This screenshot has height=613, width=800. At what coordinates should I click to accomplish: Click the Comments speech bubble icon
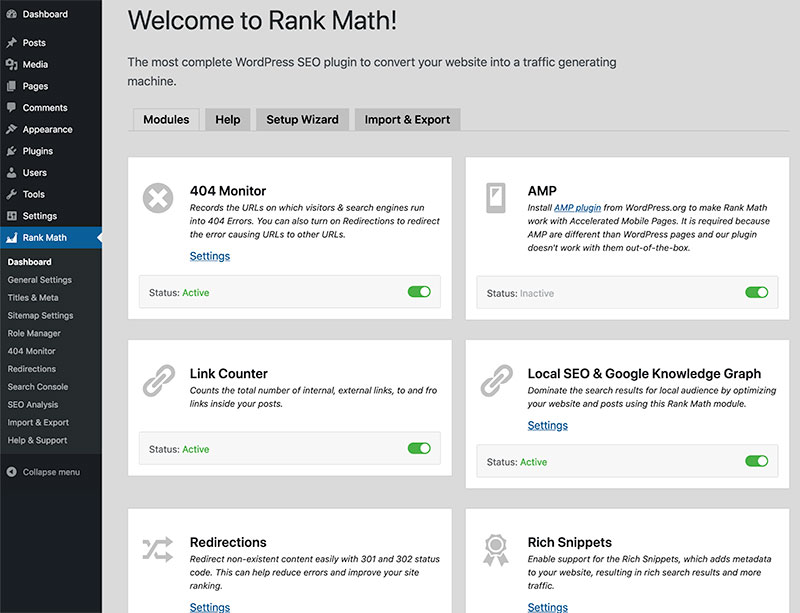[11, 108]
